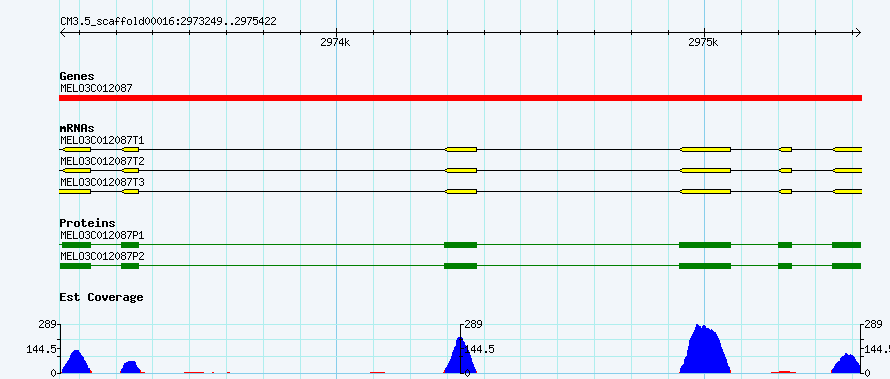Click the Est Coverage track heading
890x379 pixels.
click(101, 297)
